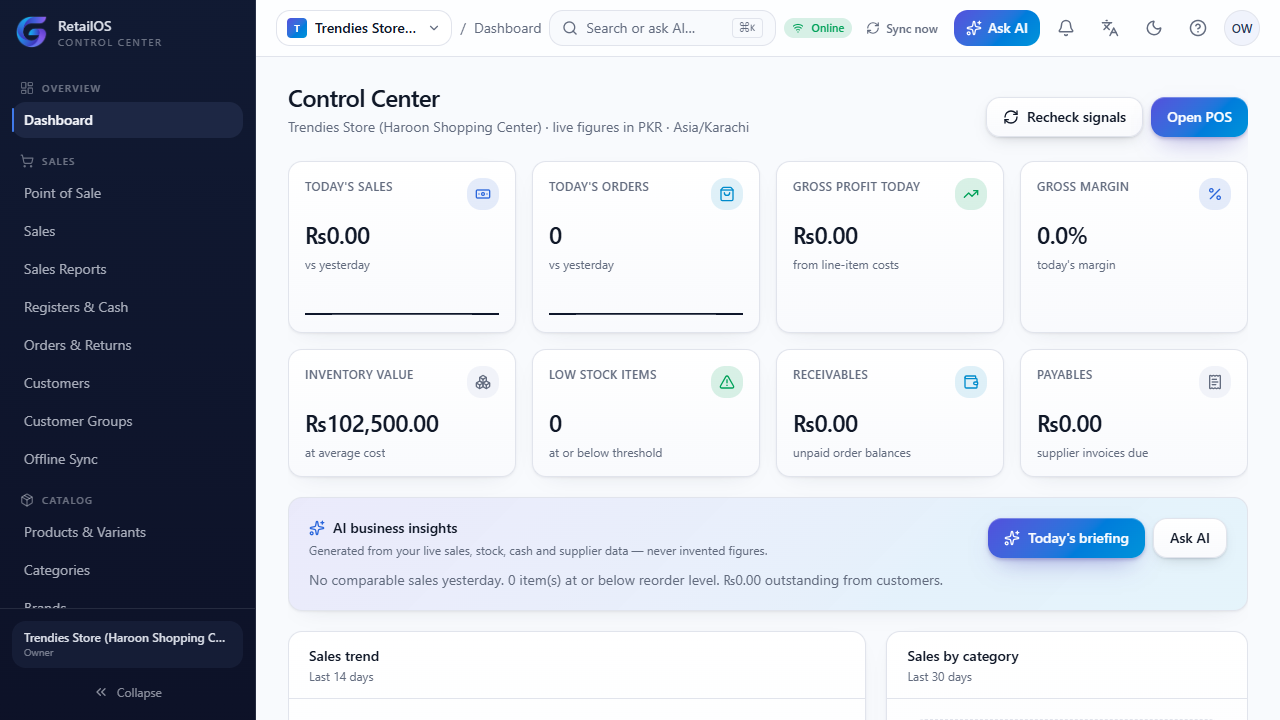Click the Search or ask AI field
1280x720 pixels.
[662, 28]
